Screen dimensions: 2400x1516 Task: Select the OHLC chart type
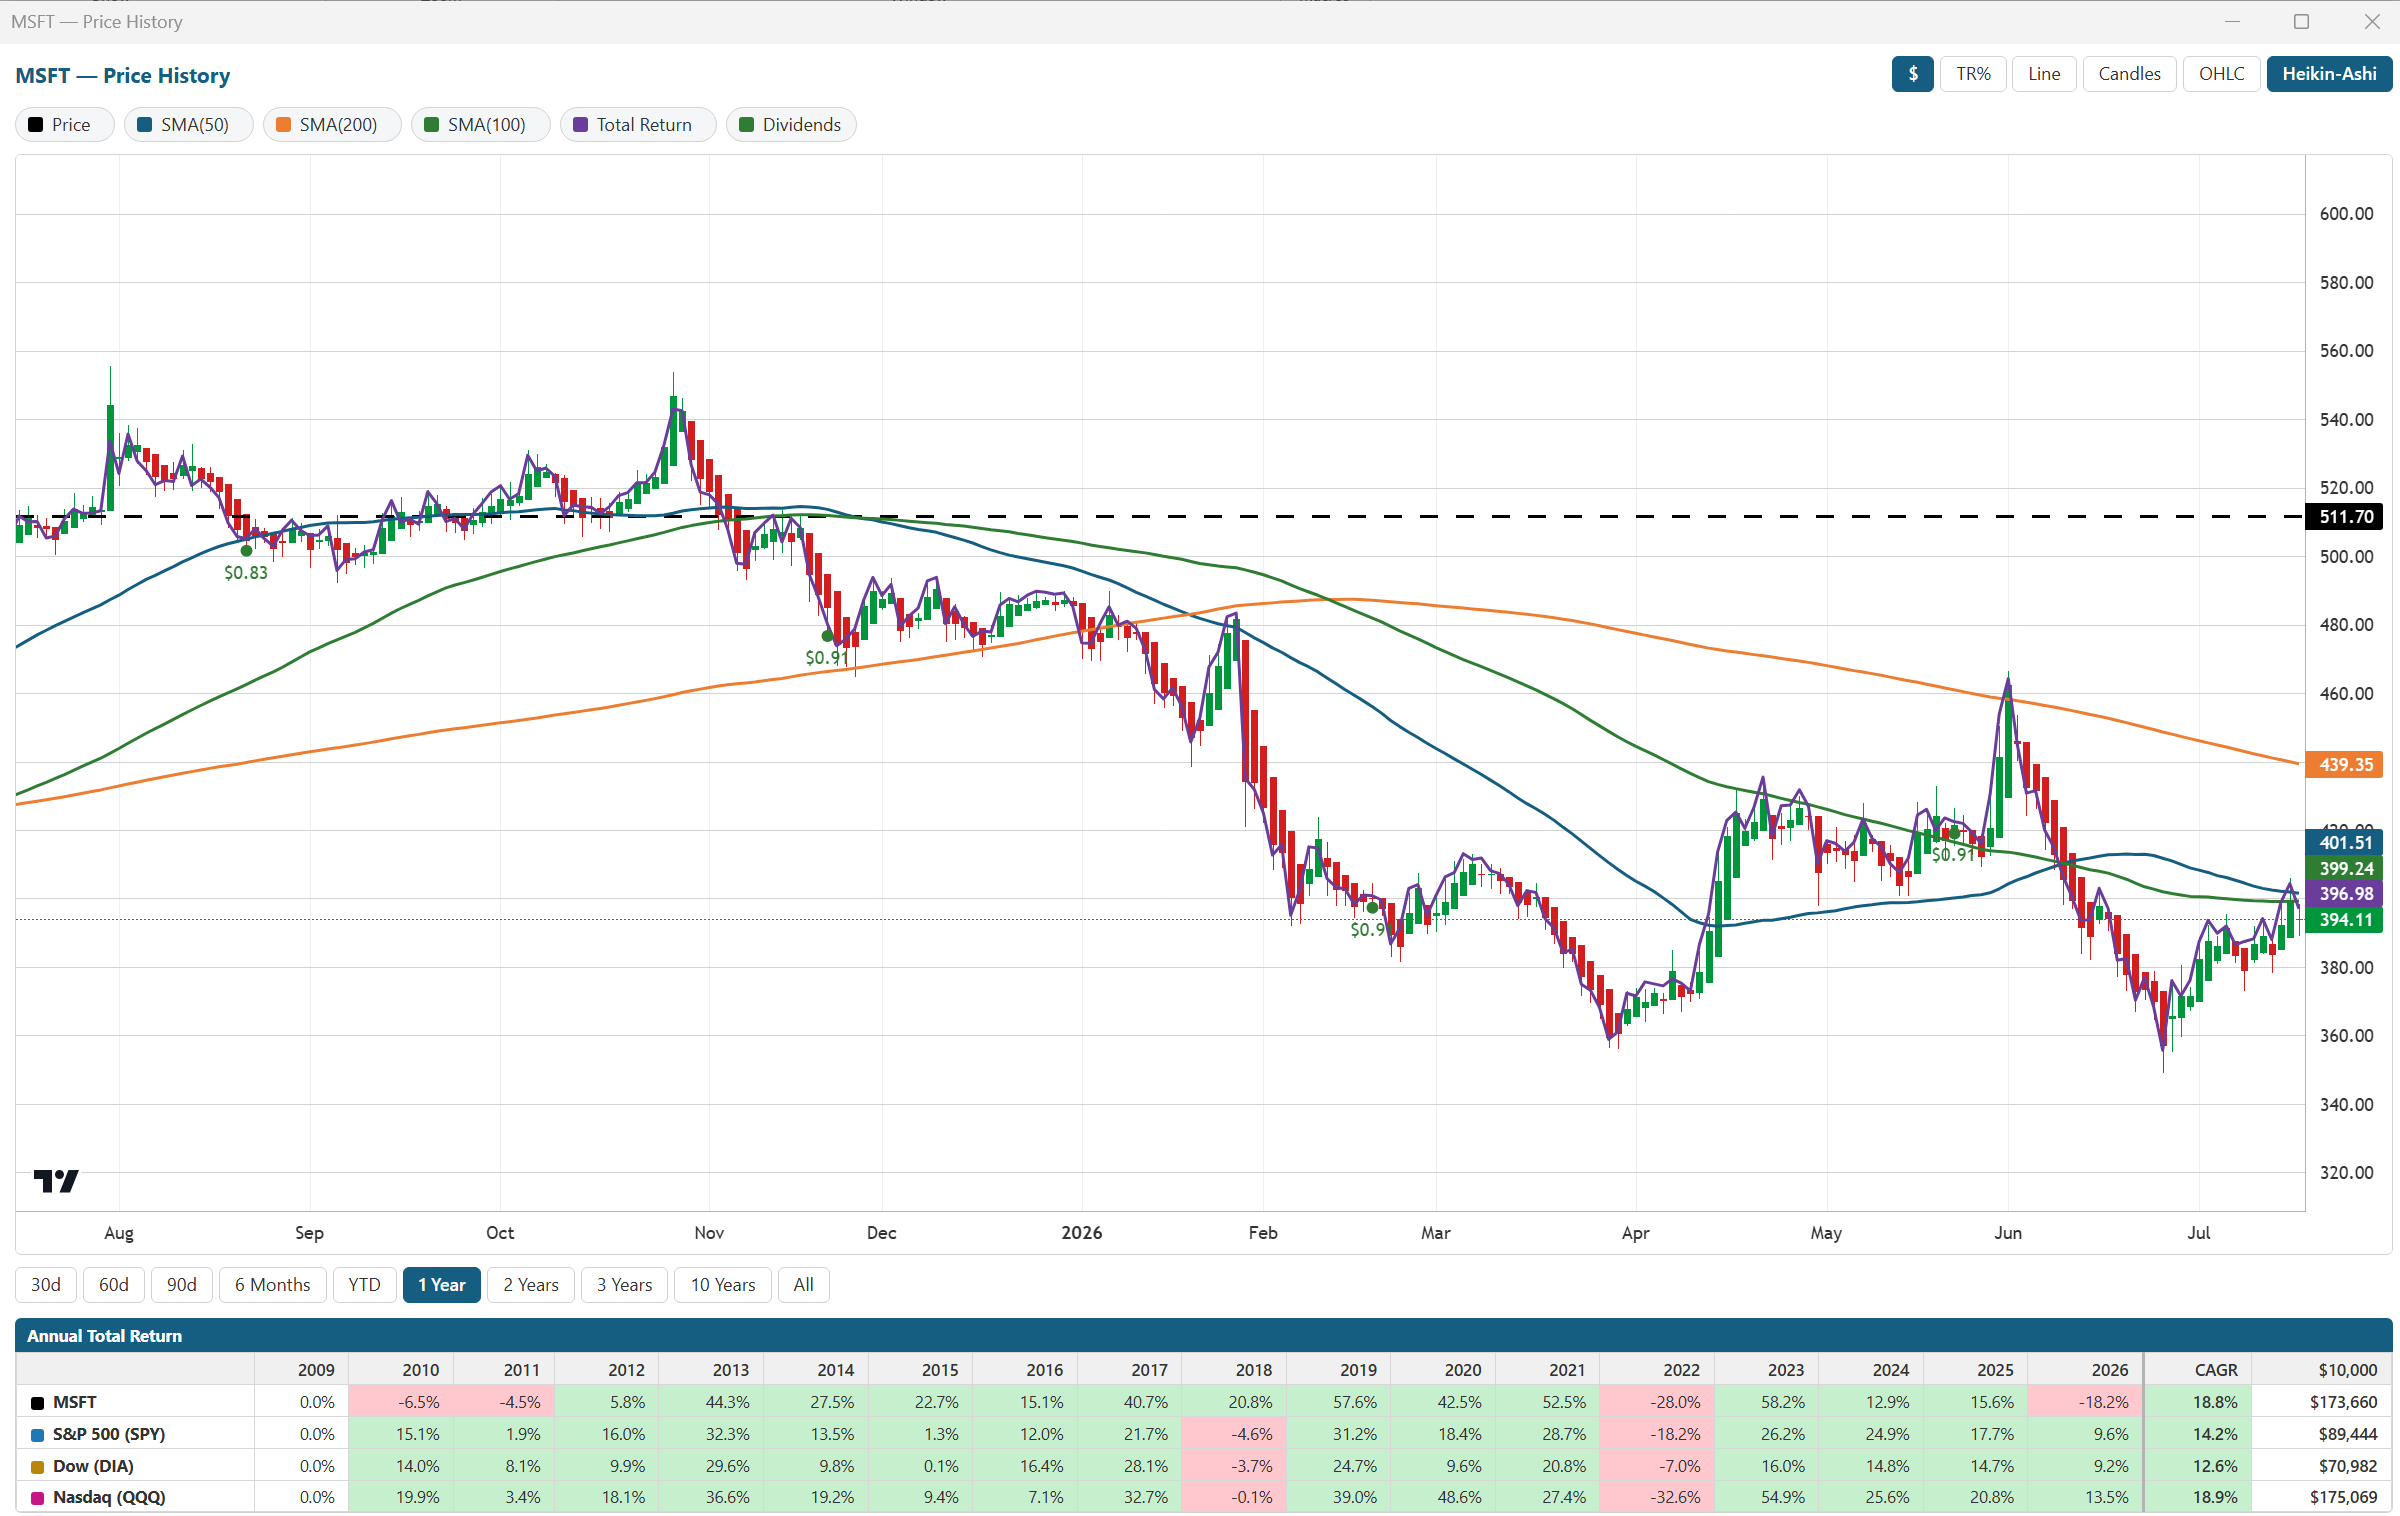(x=2221, y=74)
